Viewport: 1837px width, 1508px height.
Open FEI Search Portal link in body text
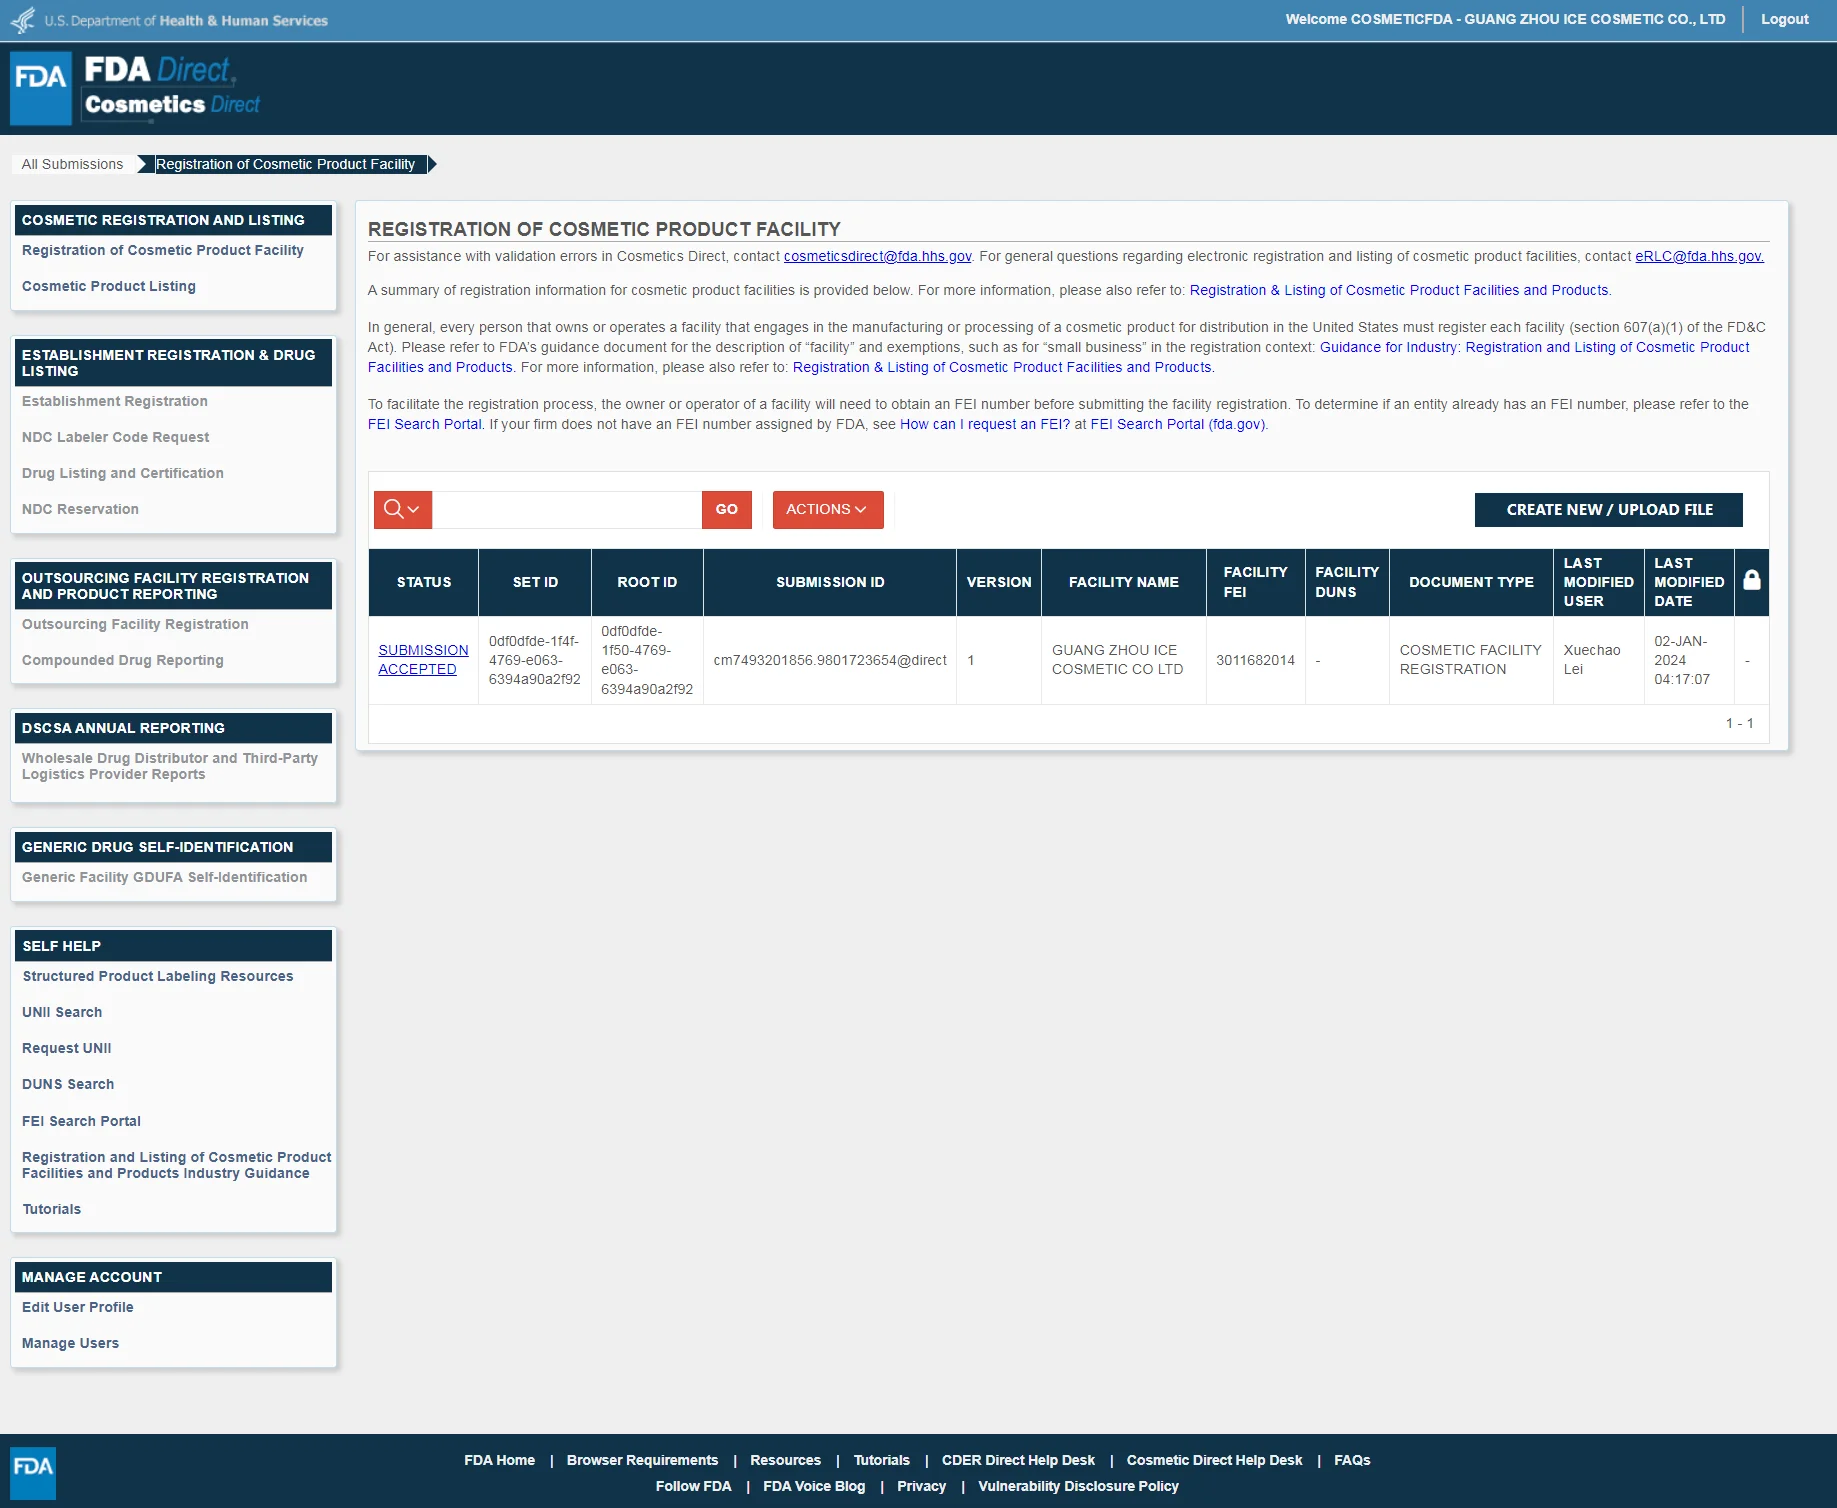(x=425, y=424)
